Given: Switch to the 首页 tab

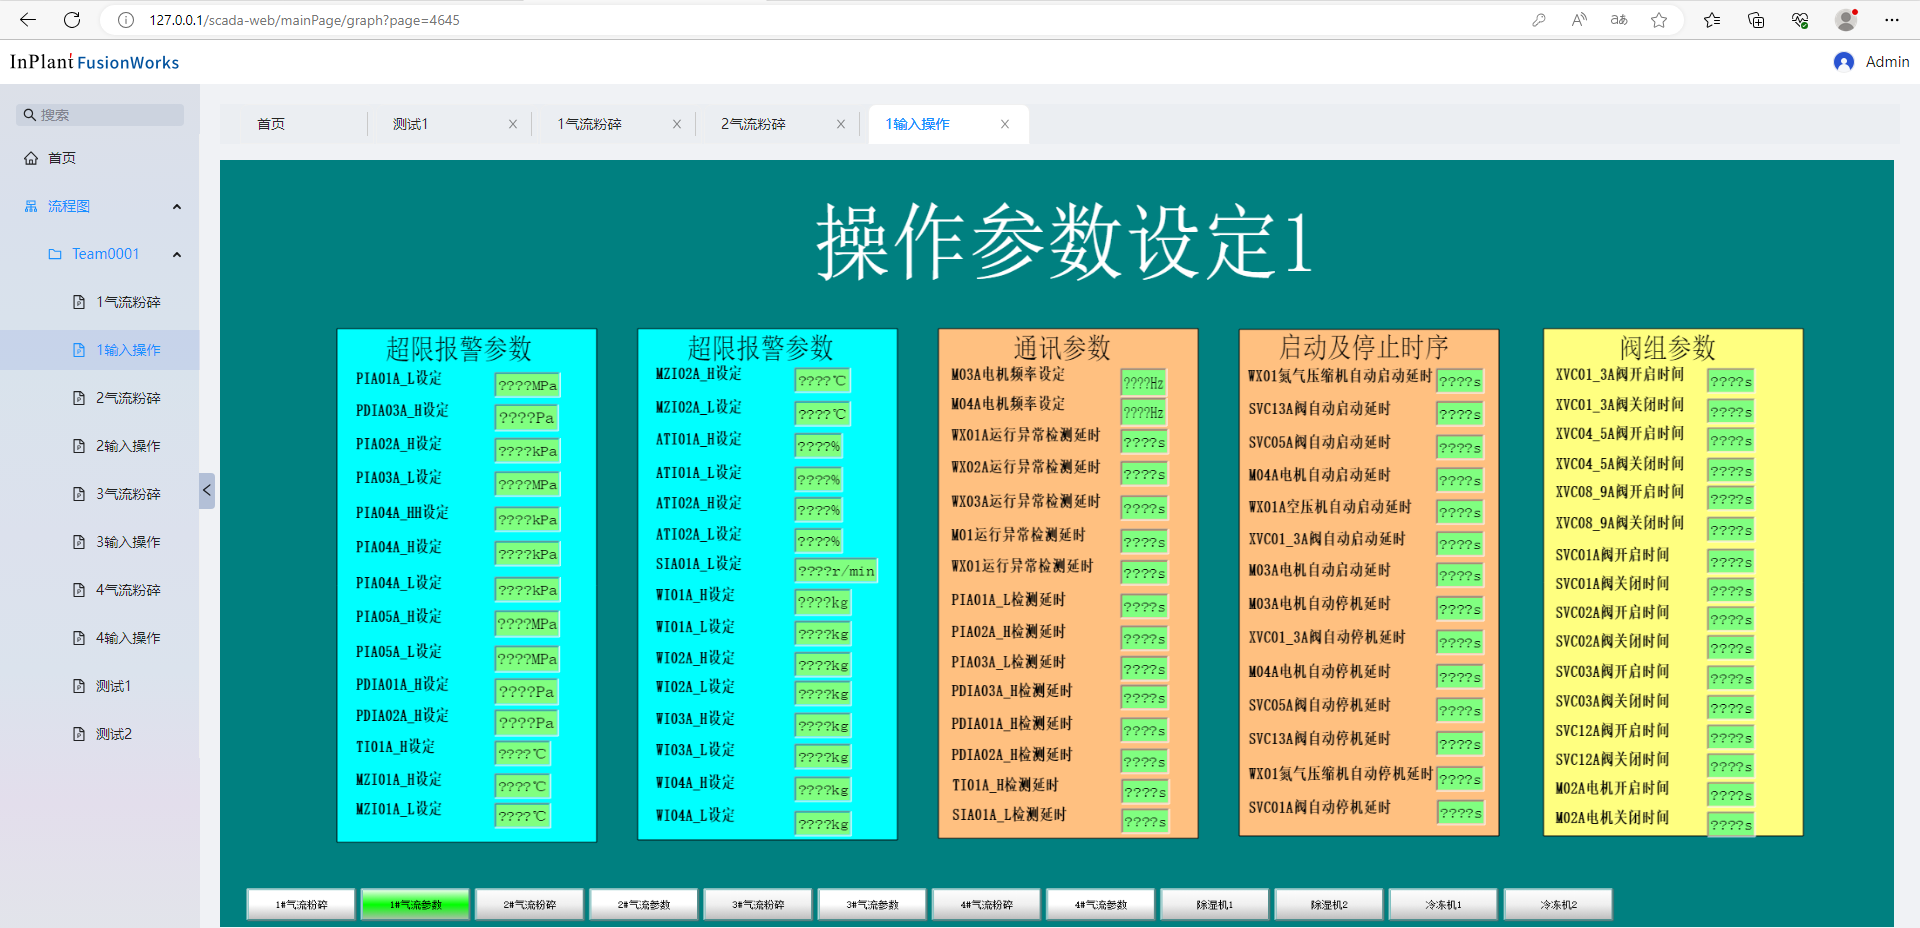Looking at the screenshot, I should (271, 124).
